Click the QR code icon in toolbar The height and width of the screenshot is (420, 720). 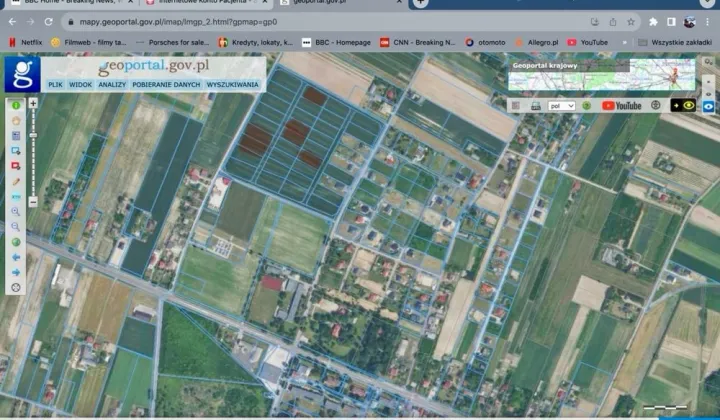[516, 106]
